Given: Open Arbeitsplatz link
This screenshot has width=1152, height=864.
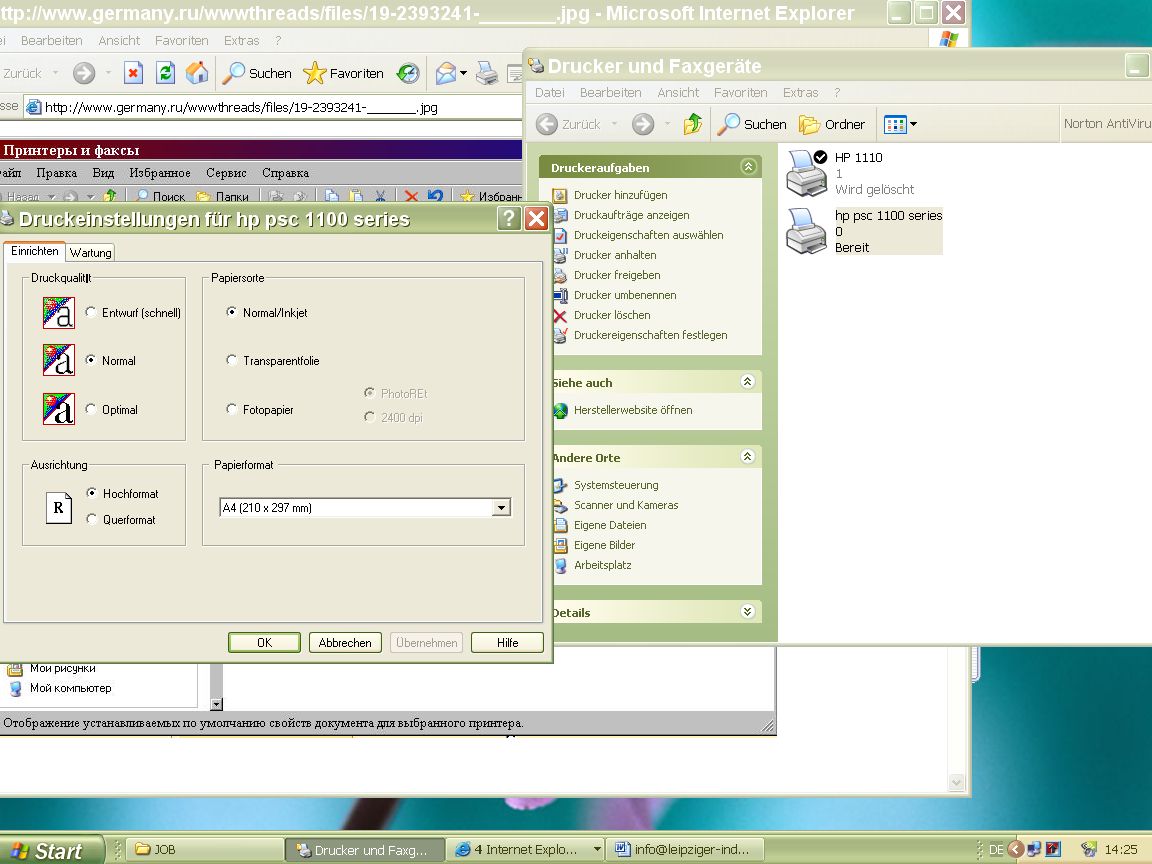Looking at the screenshot, I should click(602, 564).
